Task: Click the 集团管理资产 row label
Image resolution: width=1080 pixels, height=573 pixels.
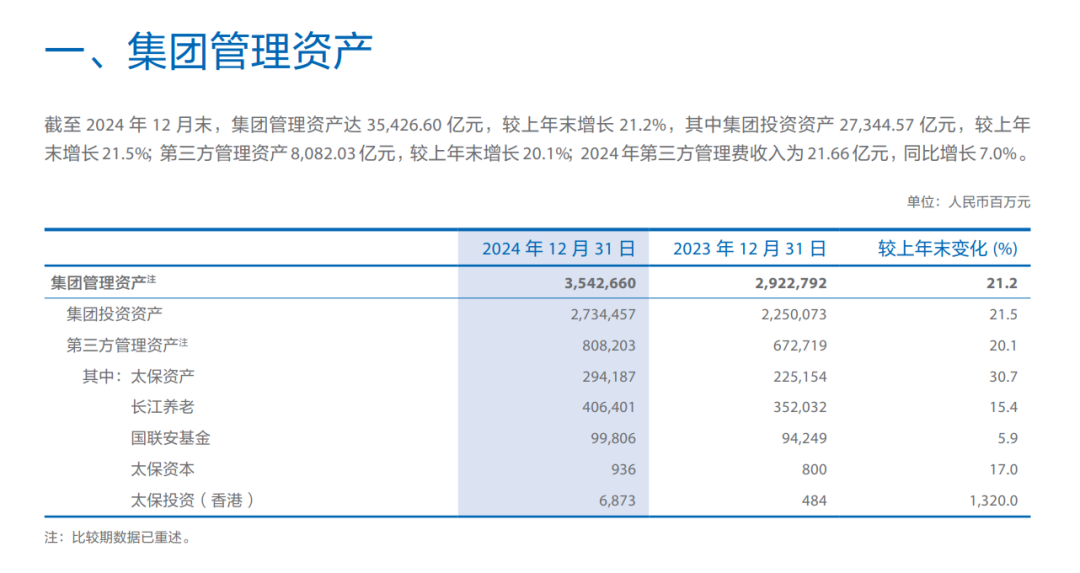Action: coord(103,282)
